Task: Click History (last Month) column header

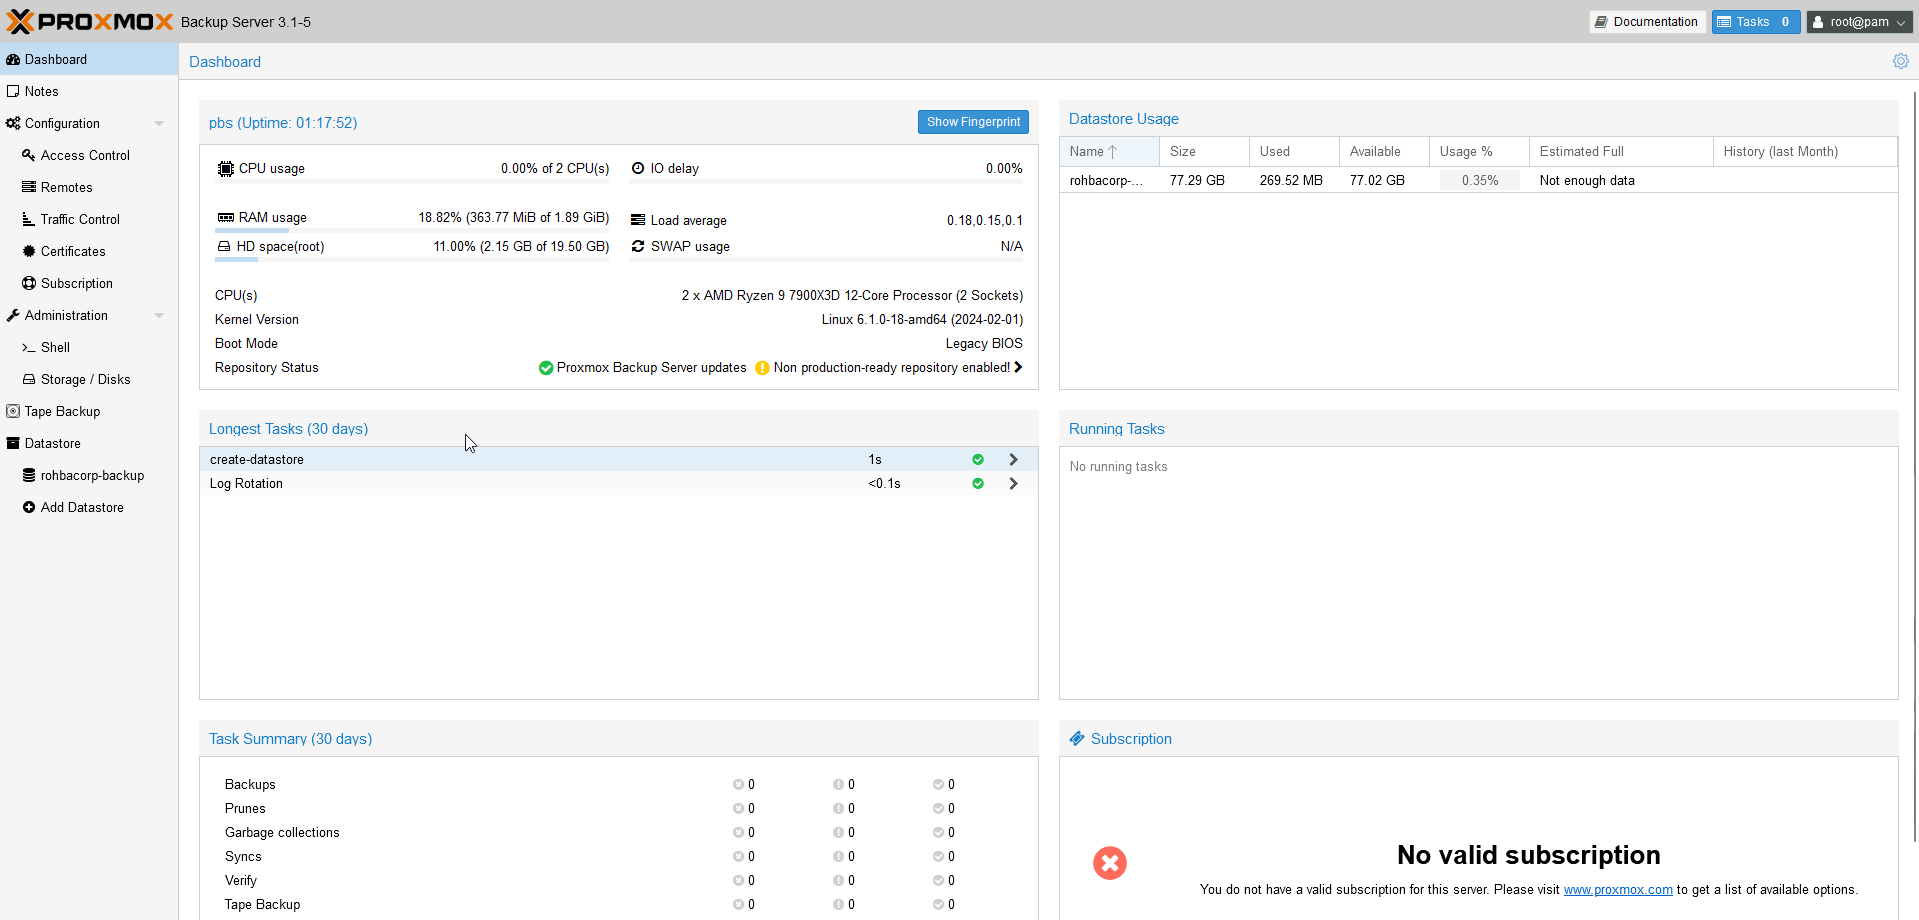Action: click(1805, 151)
